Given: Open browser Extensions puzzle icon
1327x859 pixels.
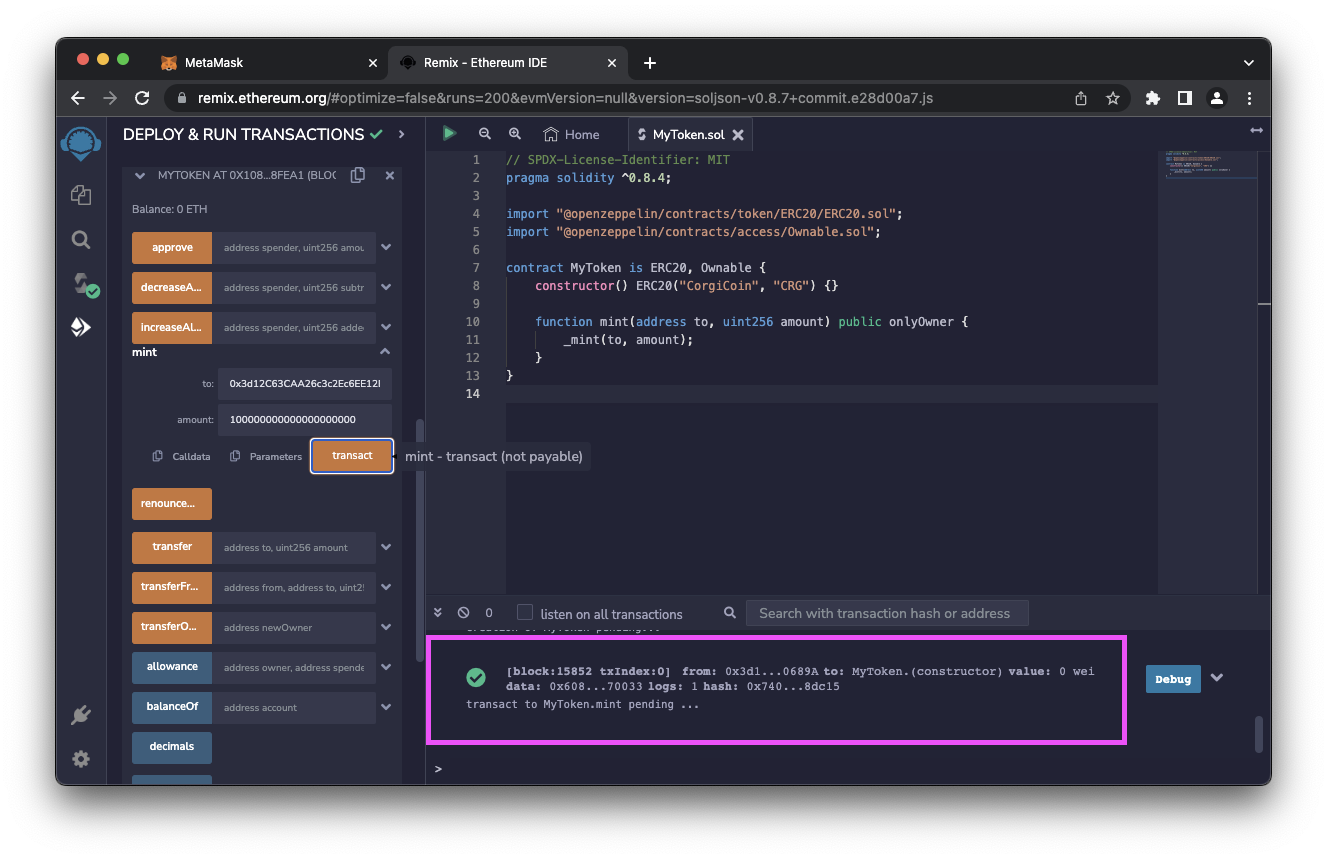Looking at the screenshot, I should 1153,98.
